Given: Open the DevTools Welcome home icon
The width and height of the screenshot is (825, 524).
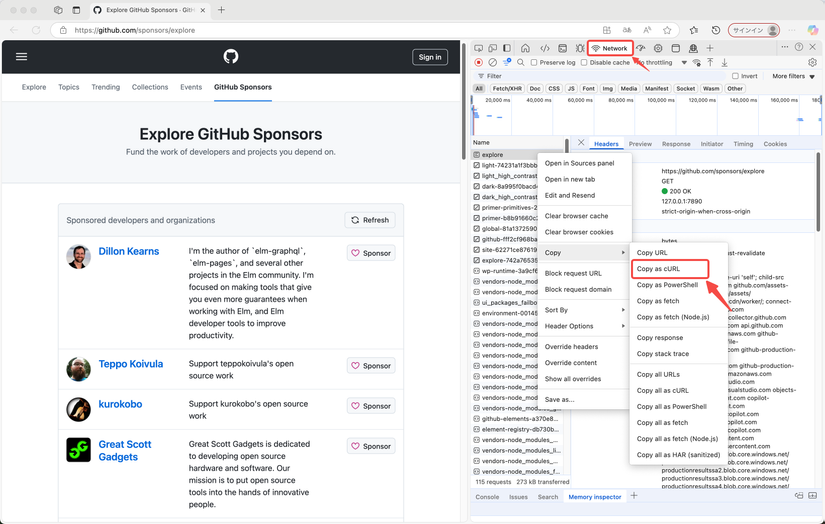Looking at the screenshot, I should [x=525, y=48].
